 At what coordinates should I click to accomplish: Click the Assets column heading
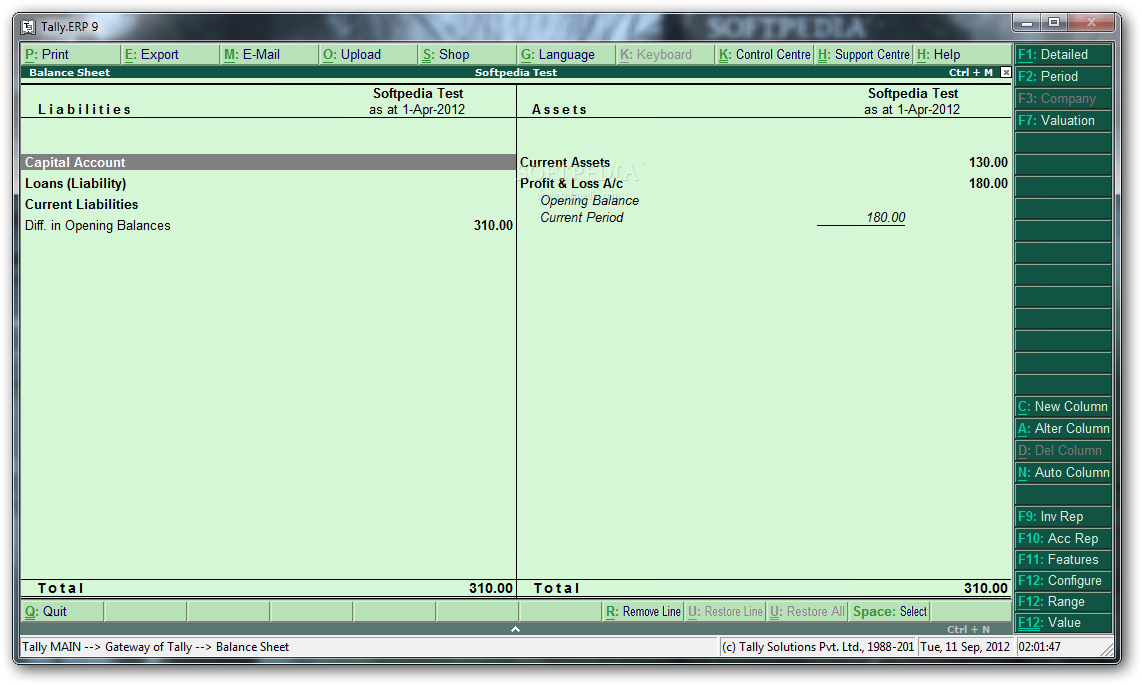tap(559, 109)
